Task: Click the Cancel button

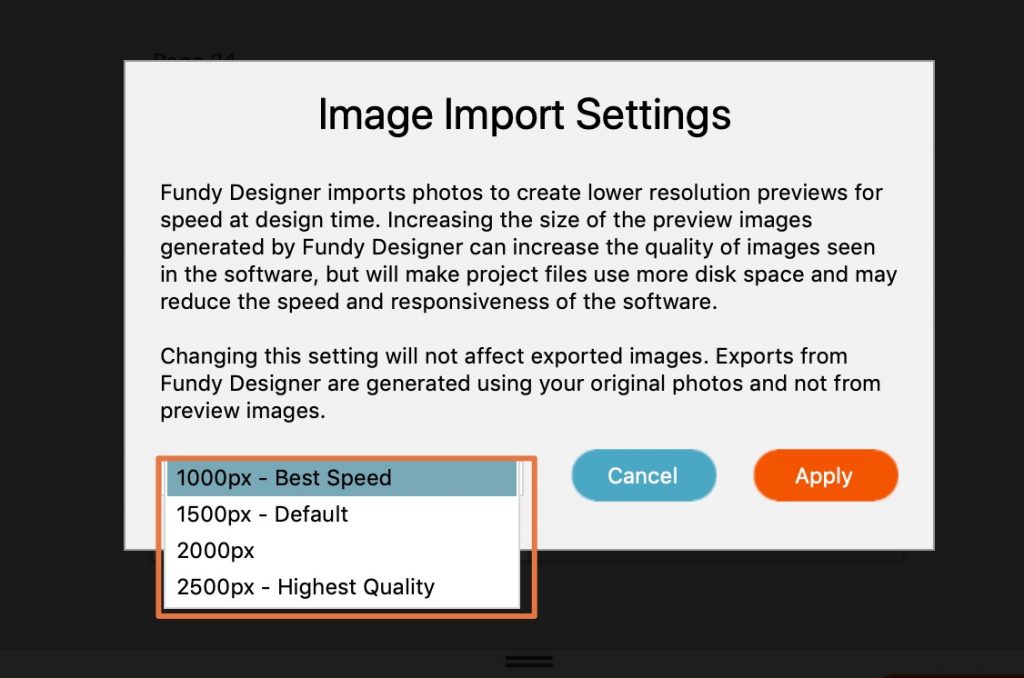Action: pos(643,476)
